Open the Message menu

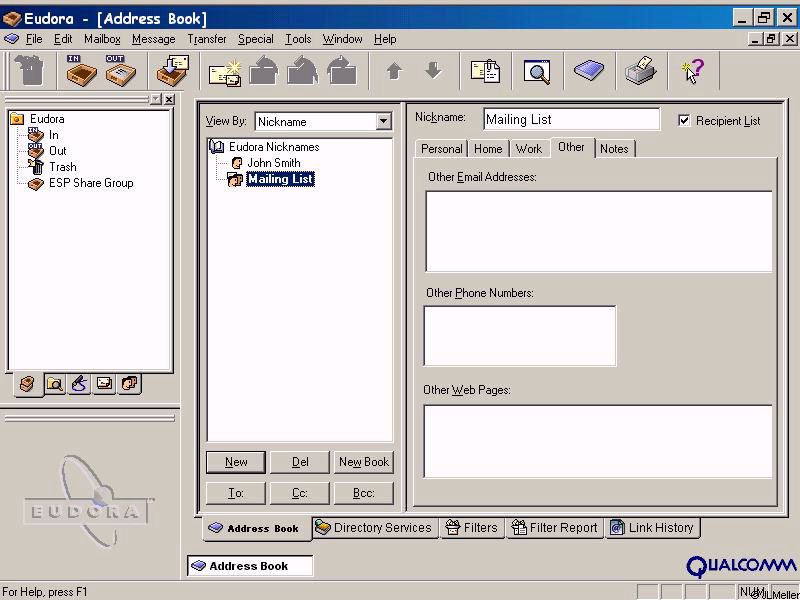pos(154,39)
